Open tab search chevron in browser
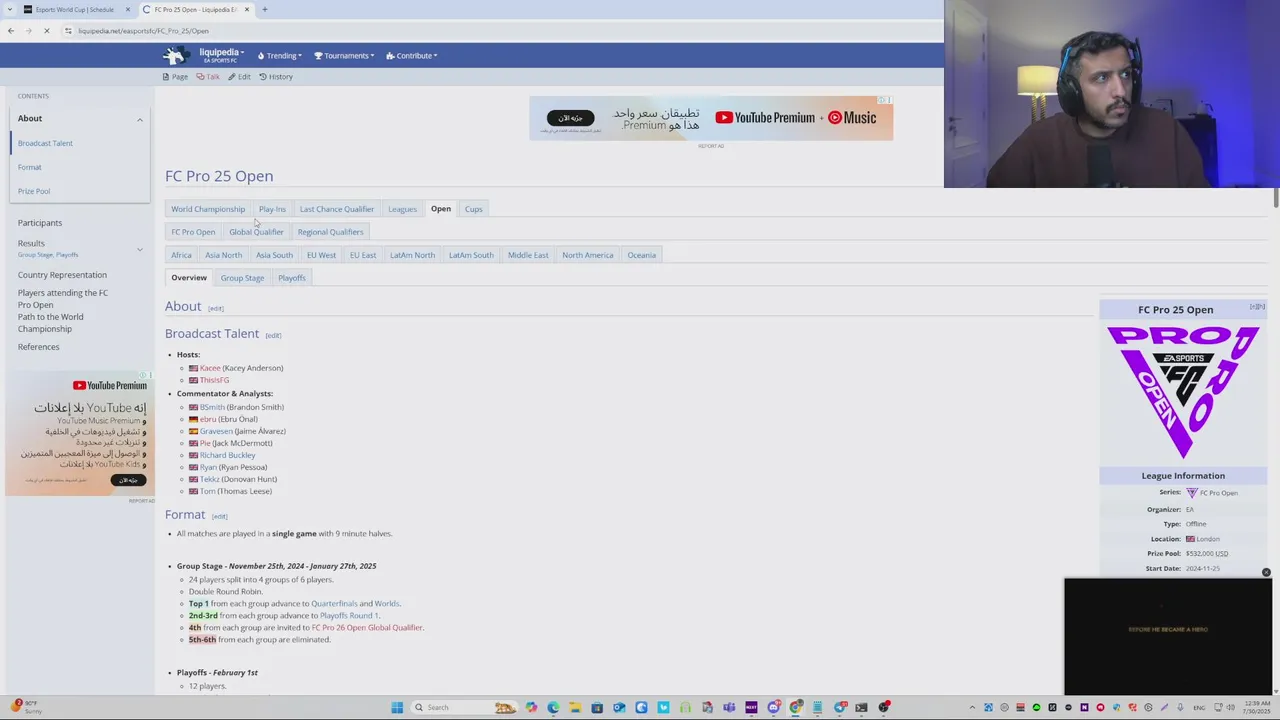The width and height of the screenshot is (1280, 720). (11, 10)
